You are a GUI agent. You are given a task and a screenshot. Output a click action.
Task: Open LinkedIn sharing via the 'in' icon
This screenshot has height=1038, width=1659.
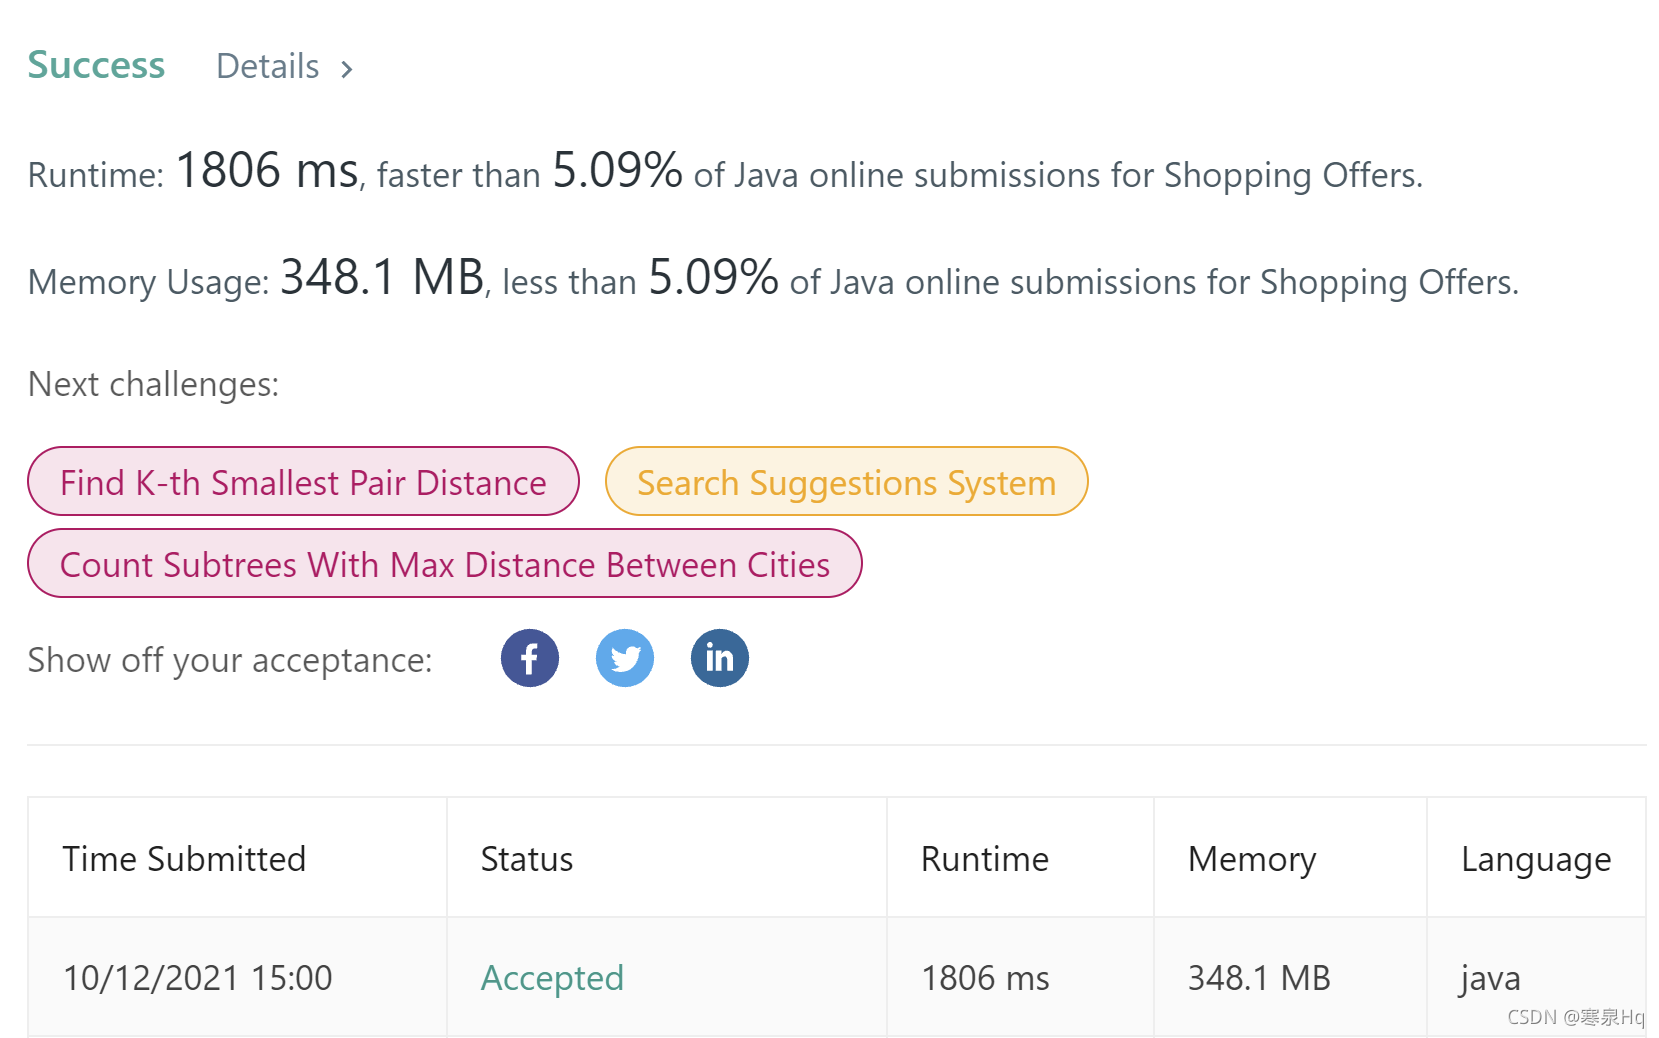pos(719,658)
